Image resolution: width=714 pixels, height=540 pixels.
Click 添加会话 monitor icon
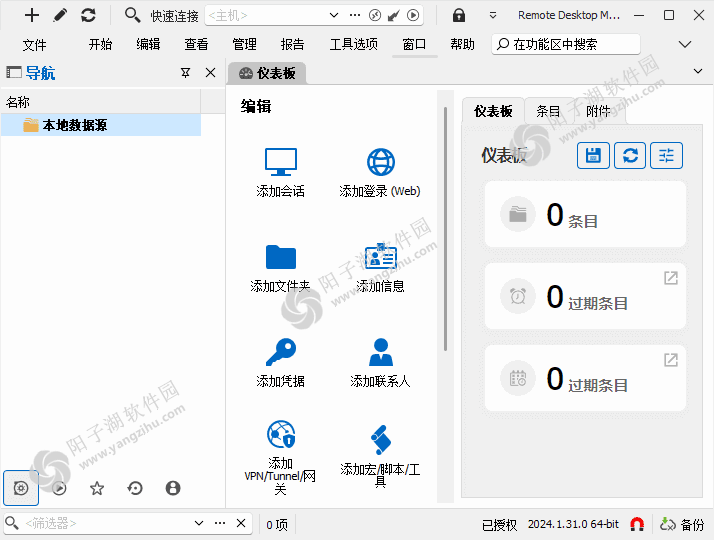pos(281,162)
